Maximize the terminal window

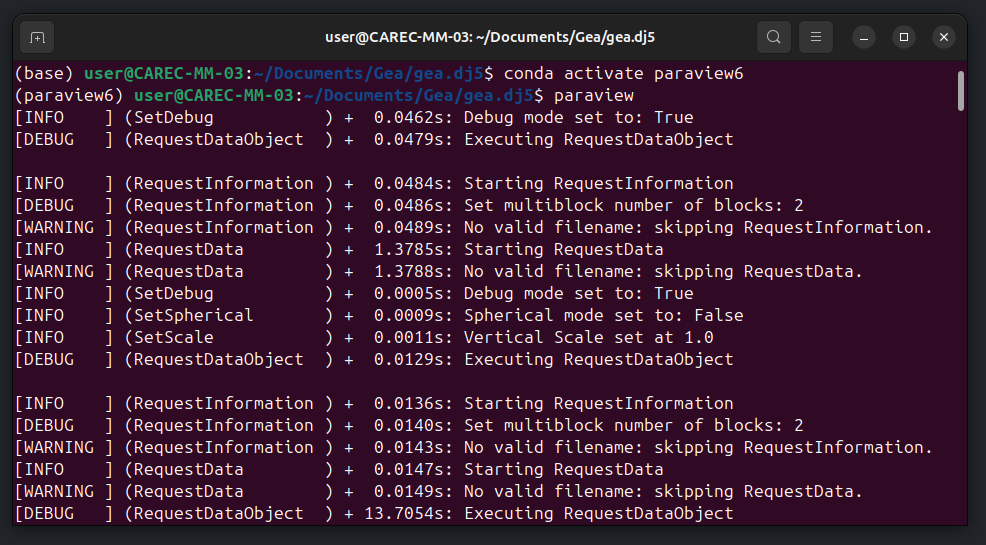(904, 38)
